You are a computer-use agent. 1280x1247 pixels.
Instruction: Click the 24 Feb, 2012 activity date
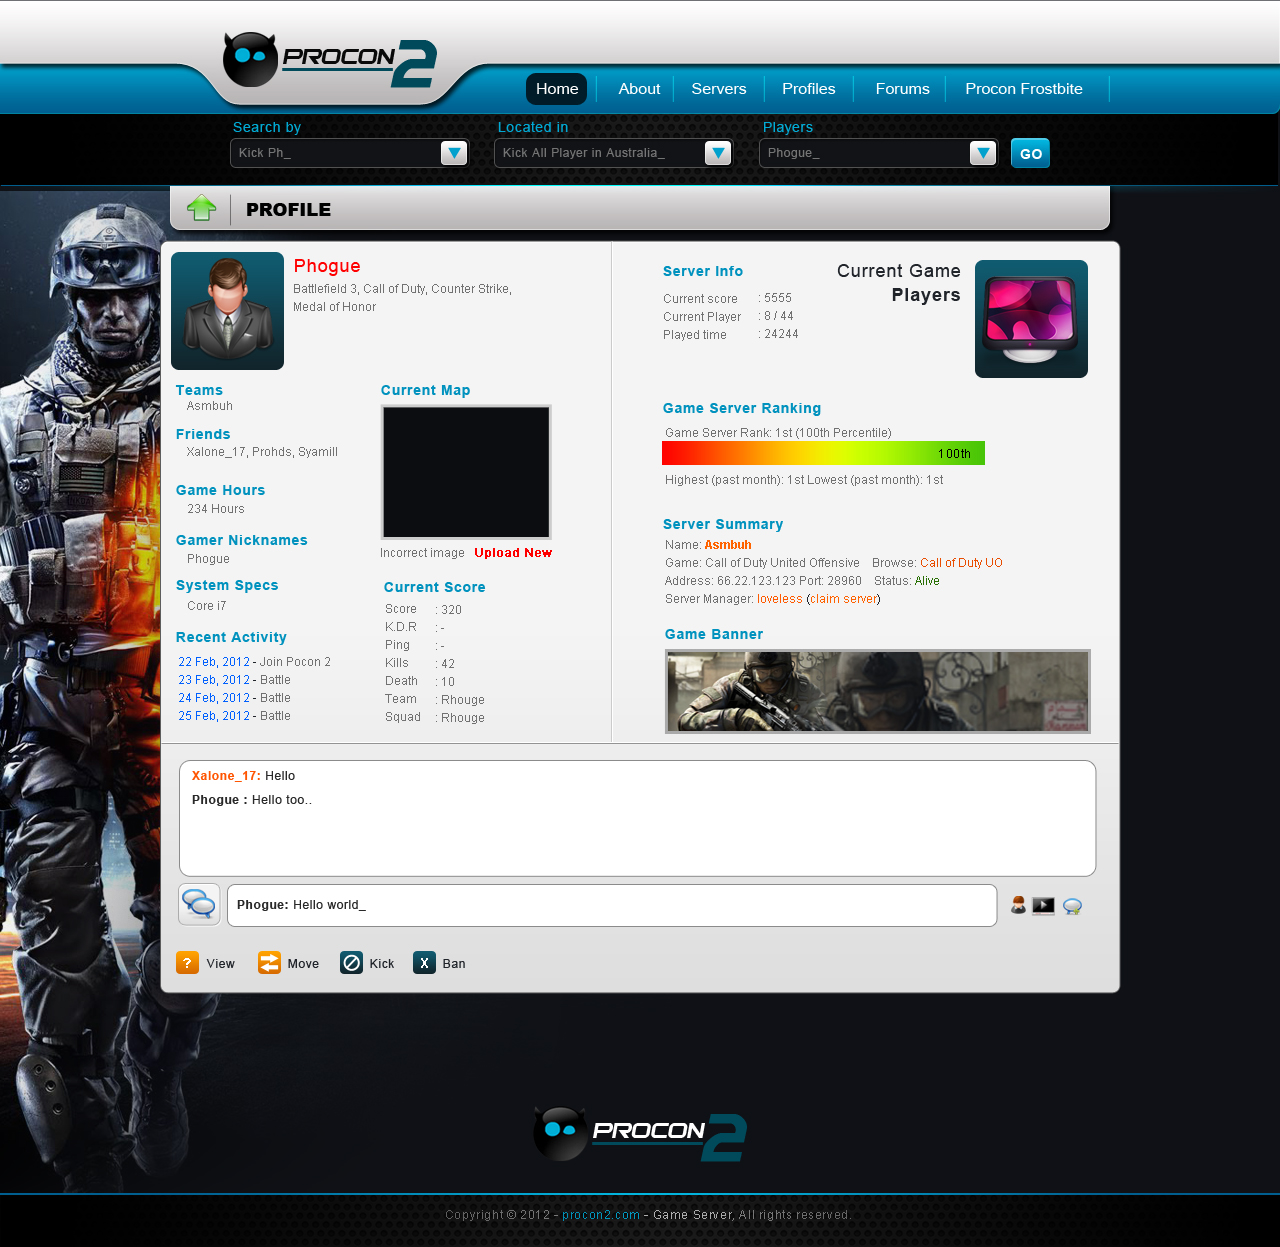214,698
